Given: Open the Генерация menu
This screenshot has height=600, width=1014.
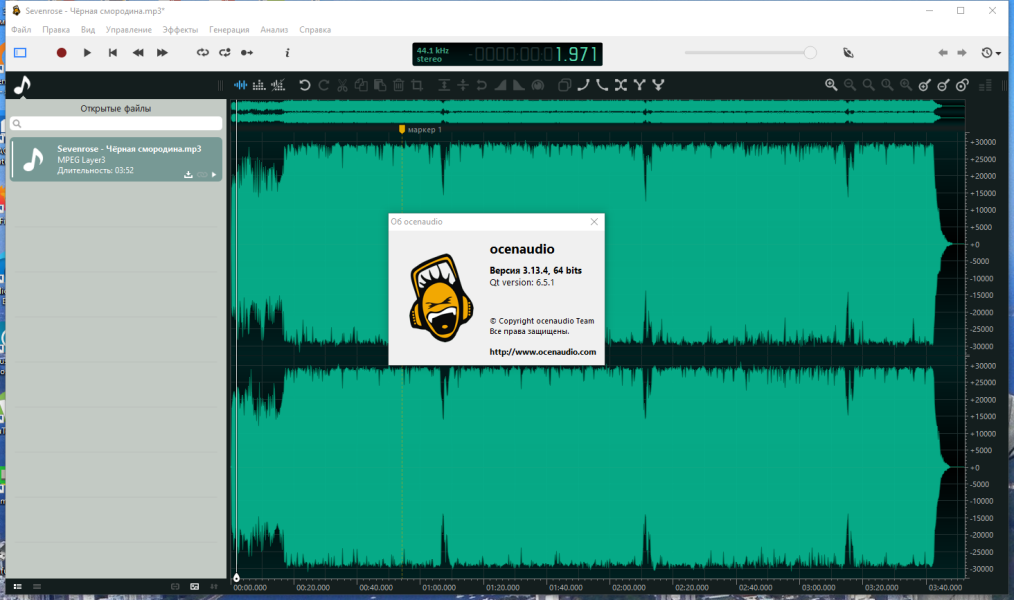Looking at the screenshot, I should pyautogui.click(x=229, y=30).
